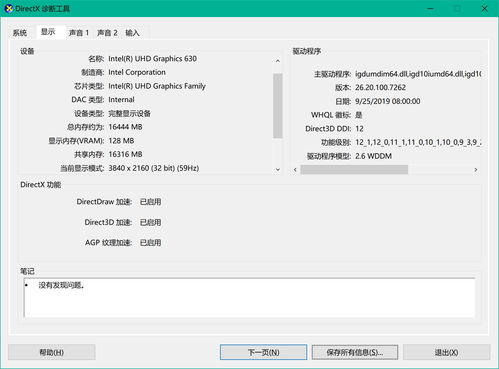Click 保存所有信息(S)... button
The image size is (499, 369).
tap(355, 352)
